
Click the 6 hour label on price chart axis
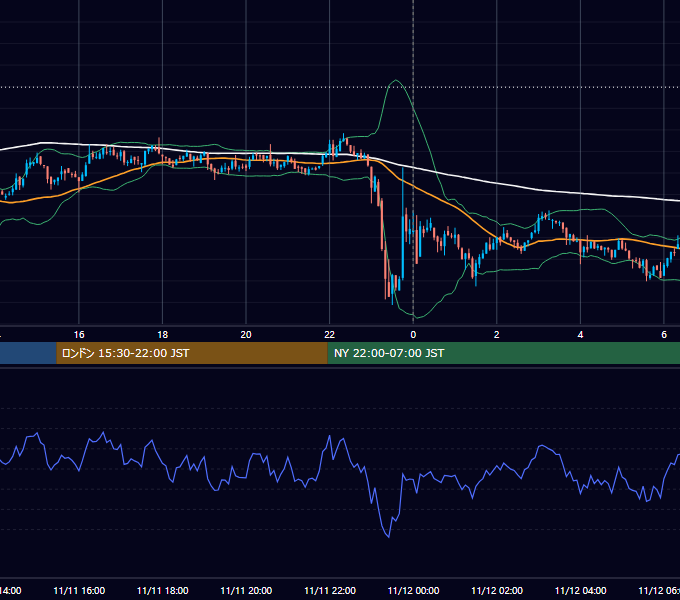(x=664, y=335)
